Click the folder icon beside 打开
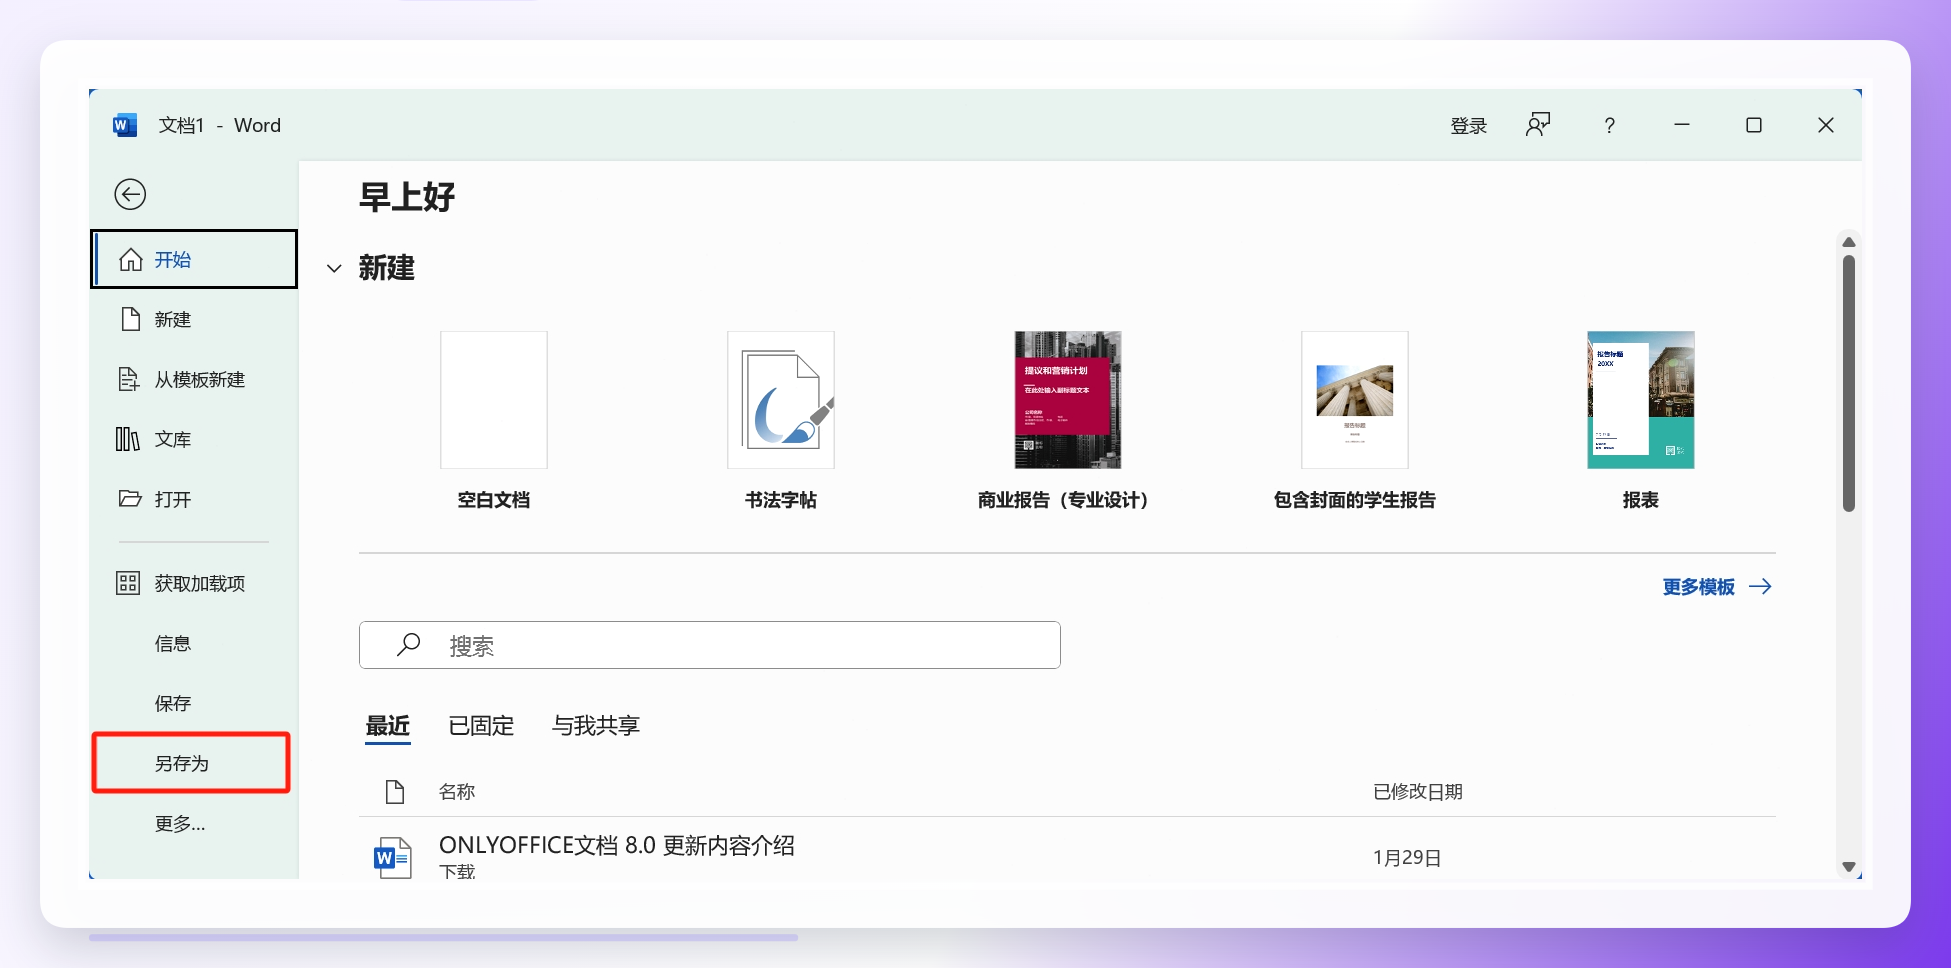 [x=130, y=498]
